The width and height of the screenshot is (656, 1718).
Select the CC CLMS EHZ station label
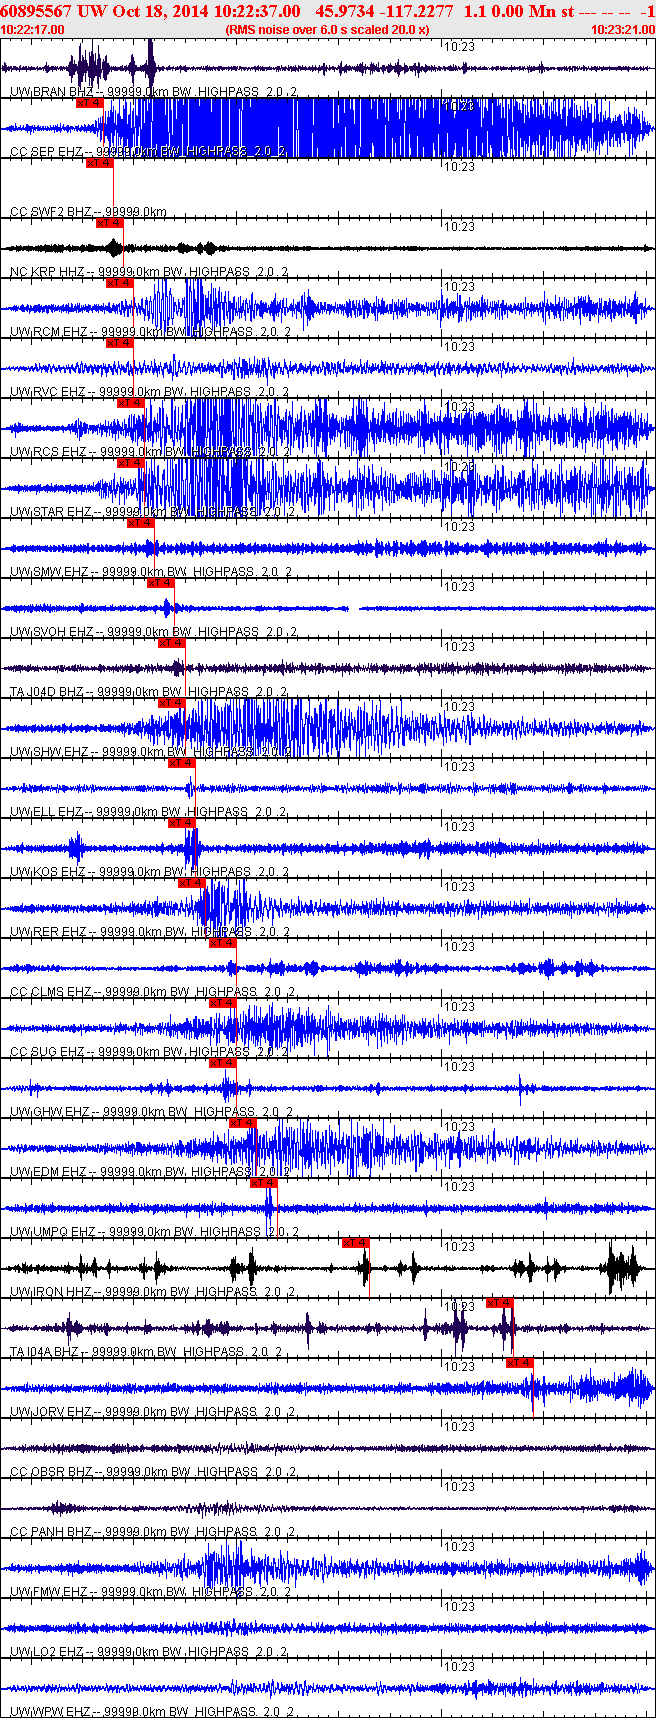point(152,992)
